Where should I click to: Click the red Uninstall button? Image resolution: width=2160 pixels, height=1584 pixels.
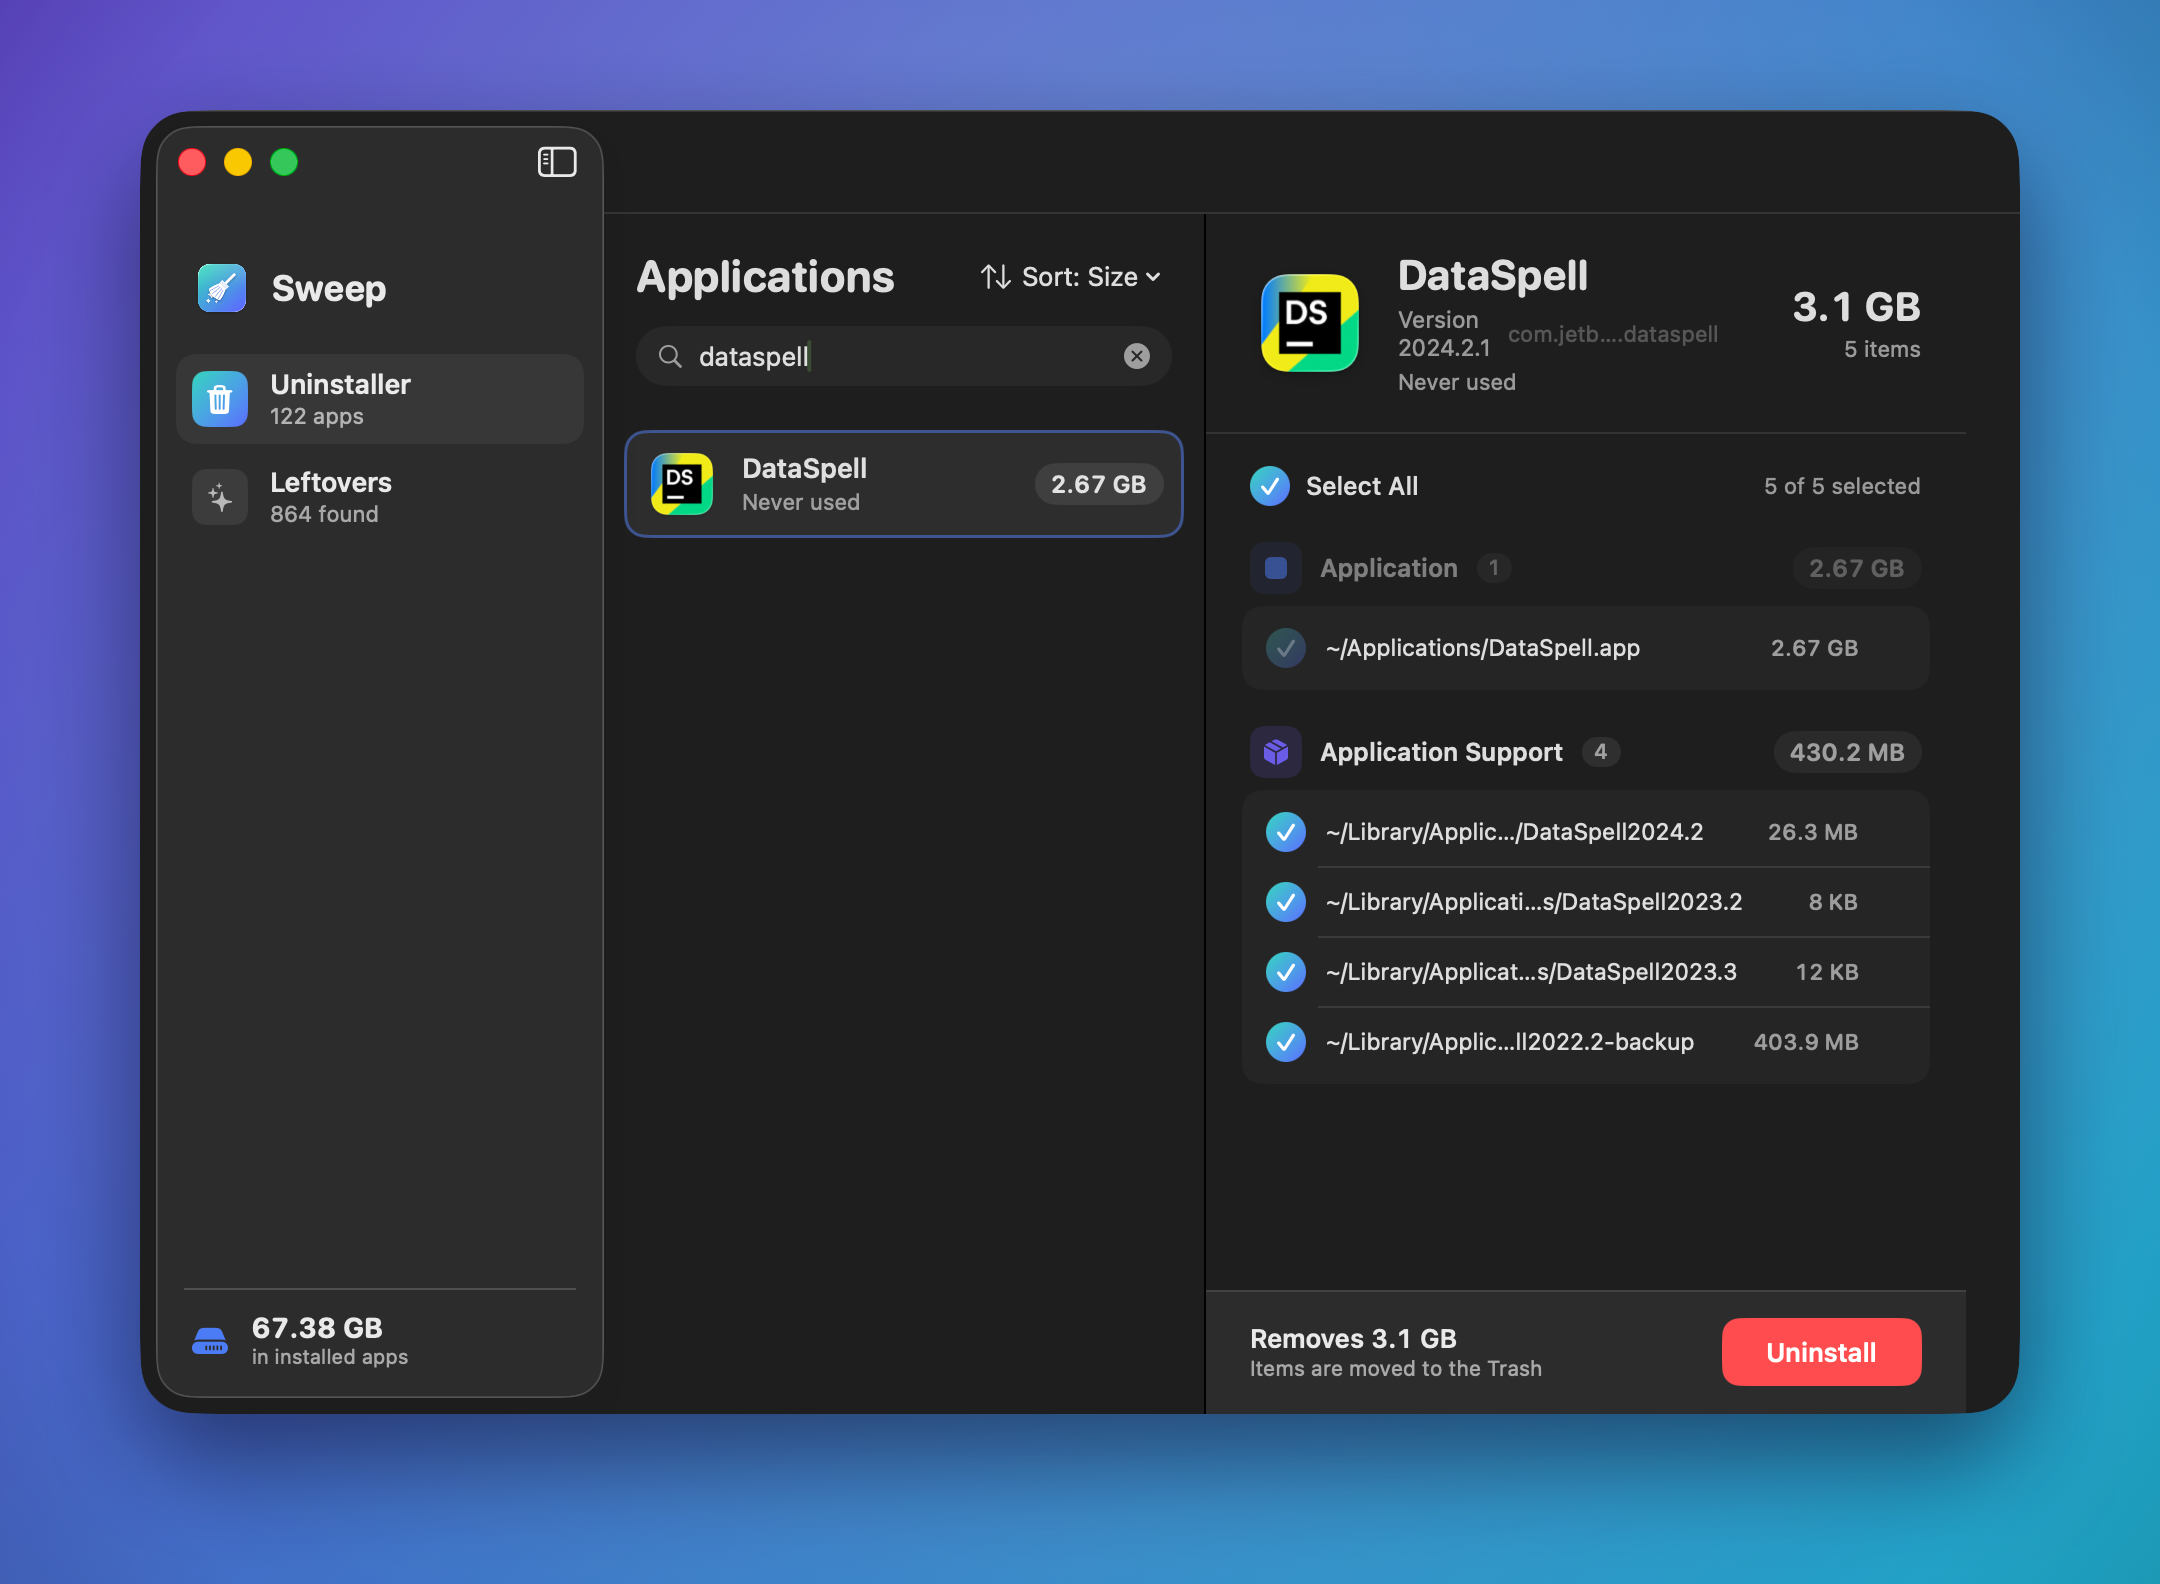pyautogui.click(x=1821, y=1352)
